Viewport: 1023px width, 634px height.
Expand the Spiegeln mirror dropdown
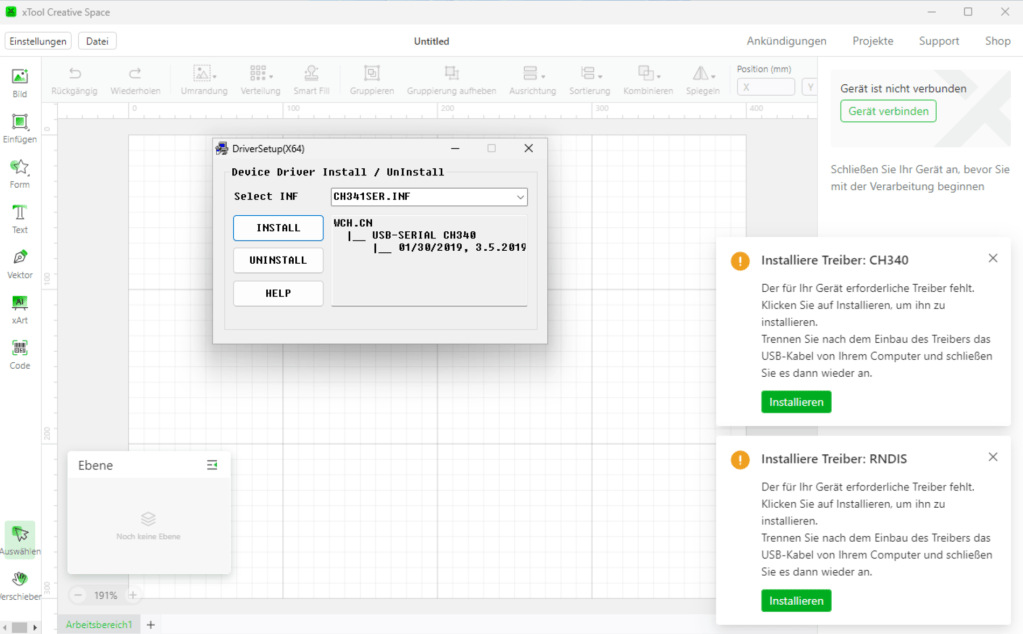pos(702,79)
